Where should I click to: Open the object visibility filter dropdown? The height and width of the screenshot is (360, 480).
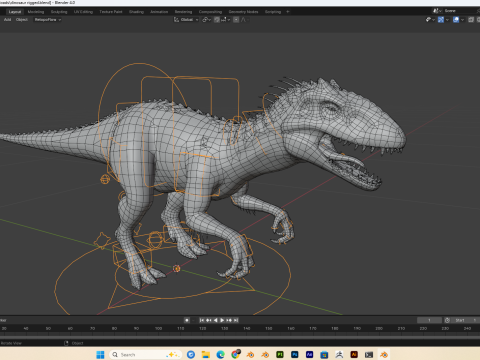(430, 20)
